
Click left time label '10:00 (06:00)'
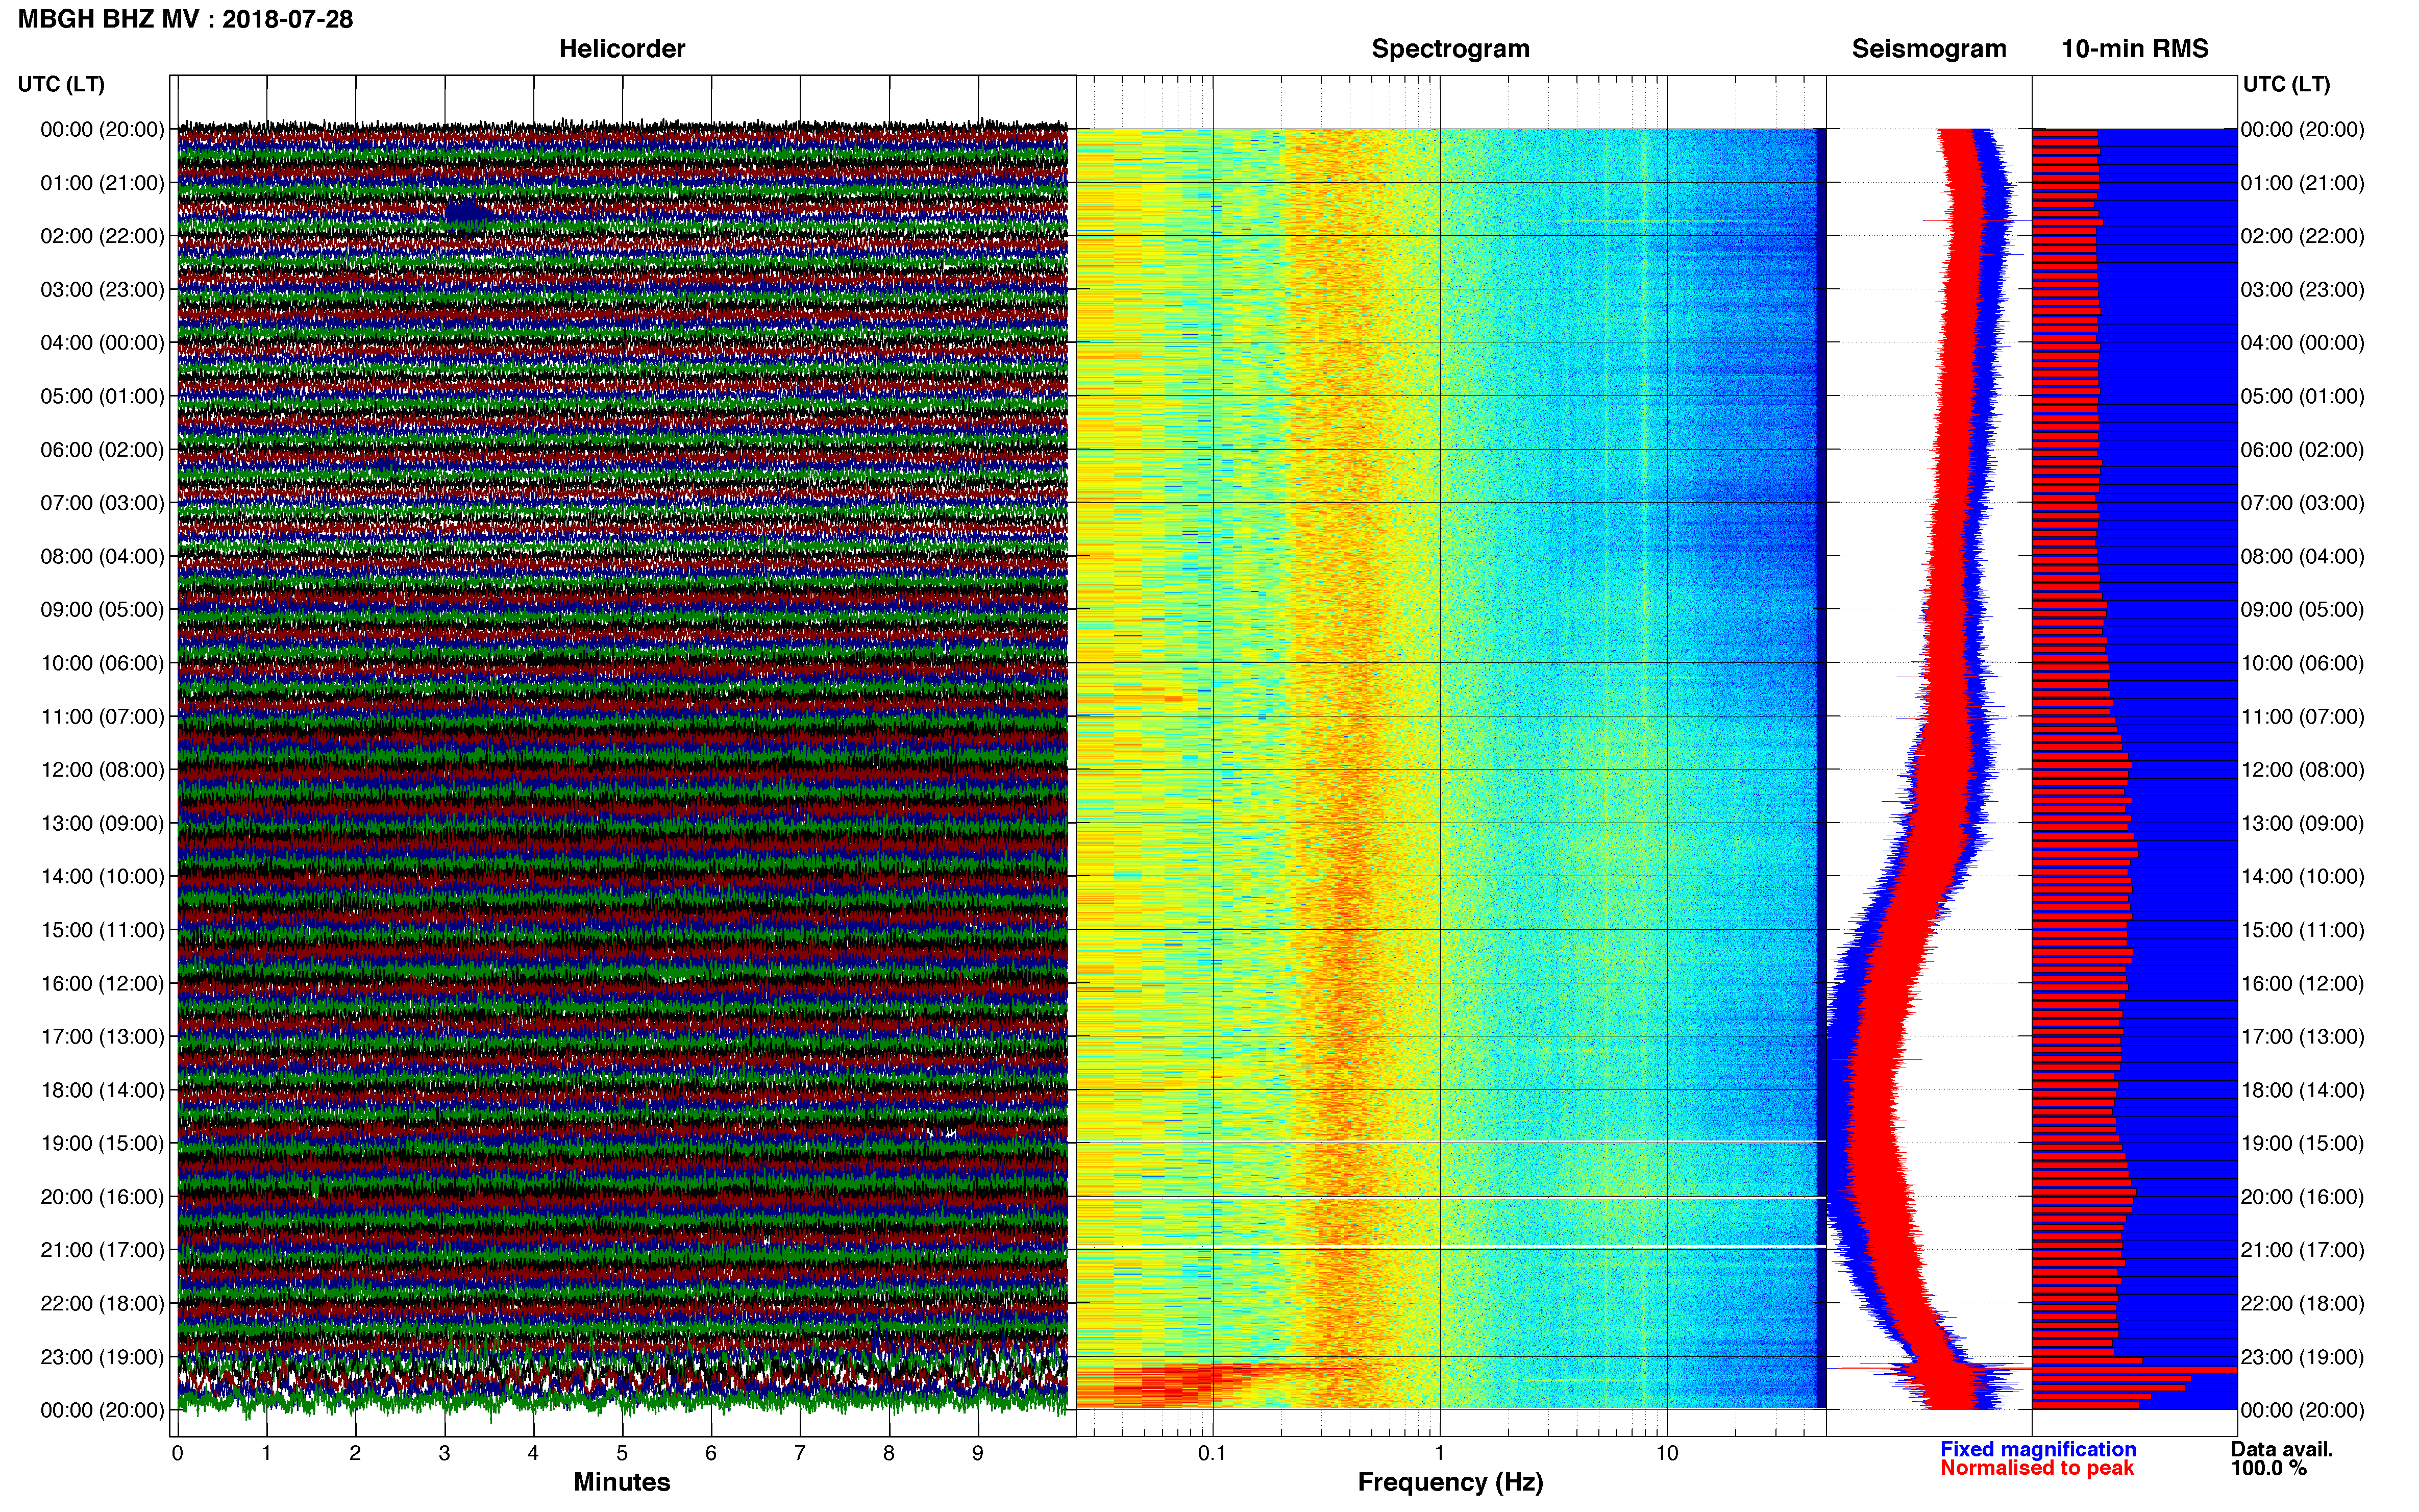click(x=102, y=663)
